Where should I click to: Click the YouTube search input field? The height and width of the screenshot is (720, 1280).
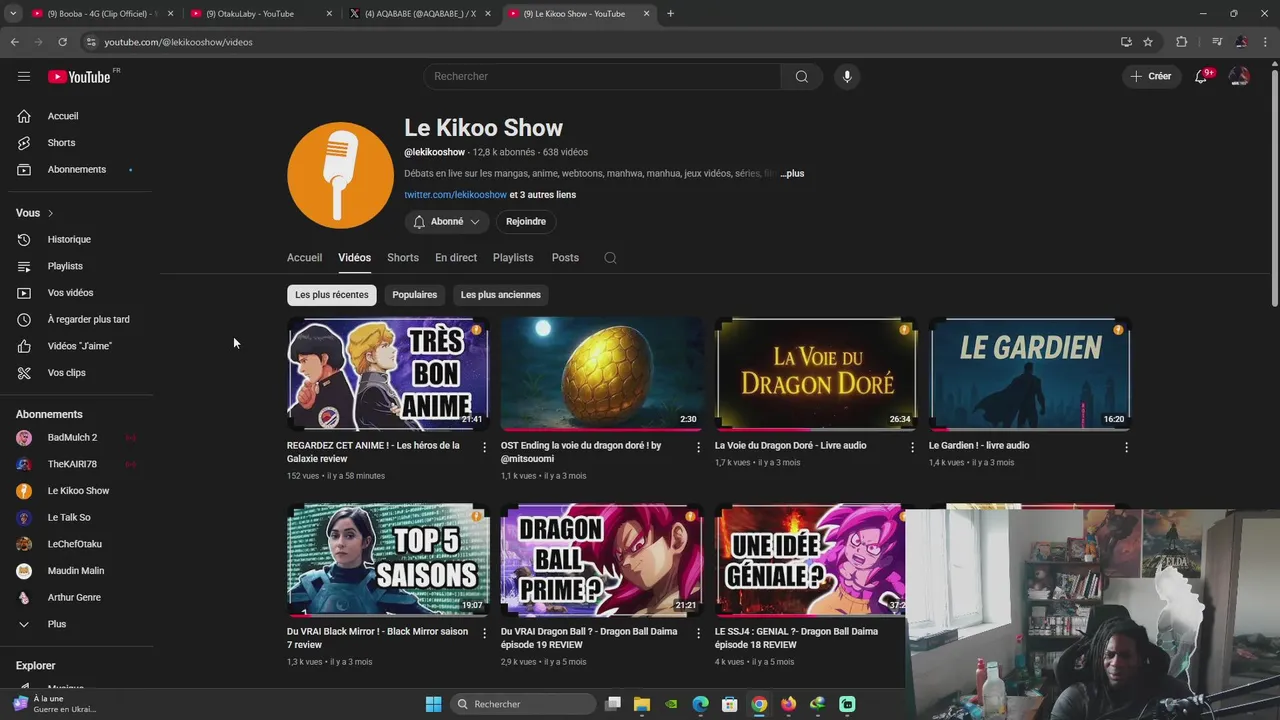point(602,77)
